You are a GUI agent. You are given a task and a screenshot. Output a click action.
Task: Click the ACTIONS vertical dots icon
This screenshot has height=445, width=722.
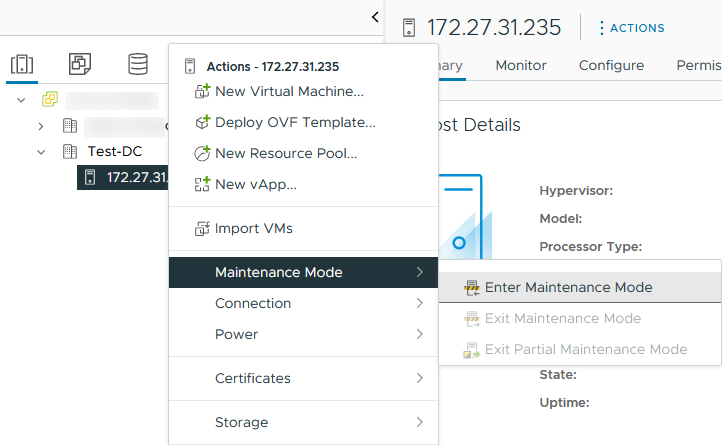601,28
